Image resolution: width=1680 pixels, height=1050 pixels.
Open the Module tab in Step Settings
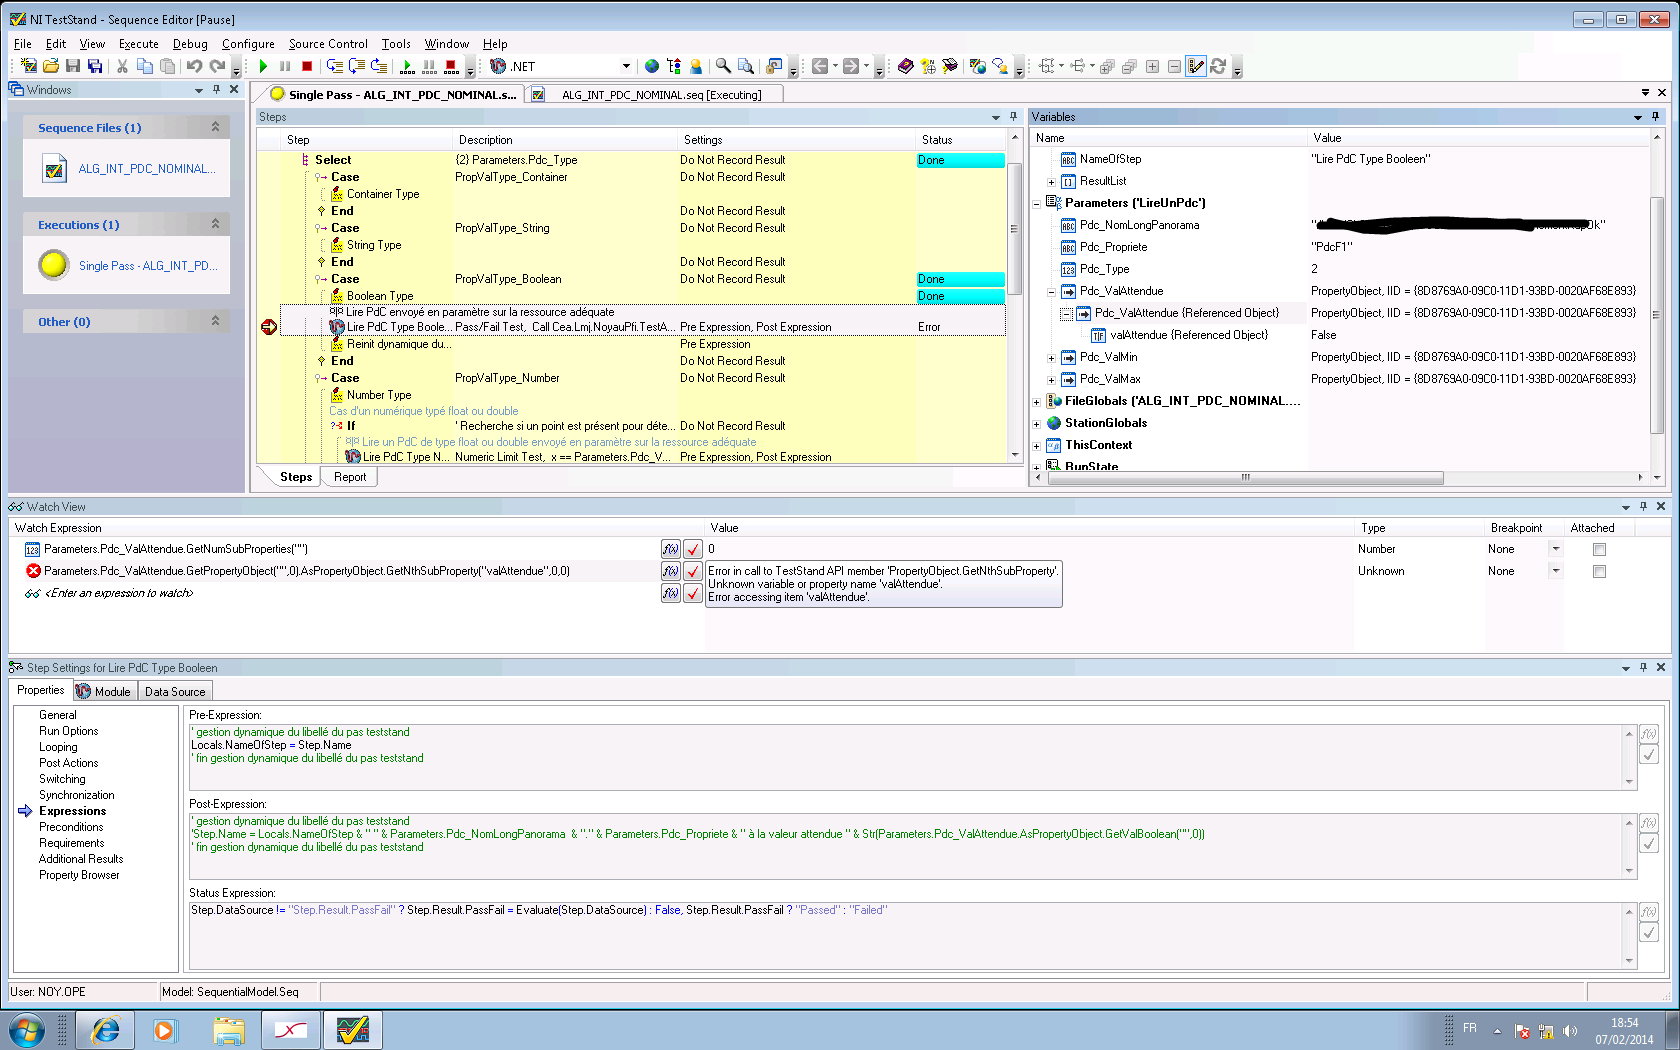coord(104,691)
